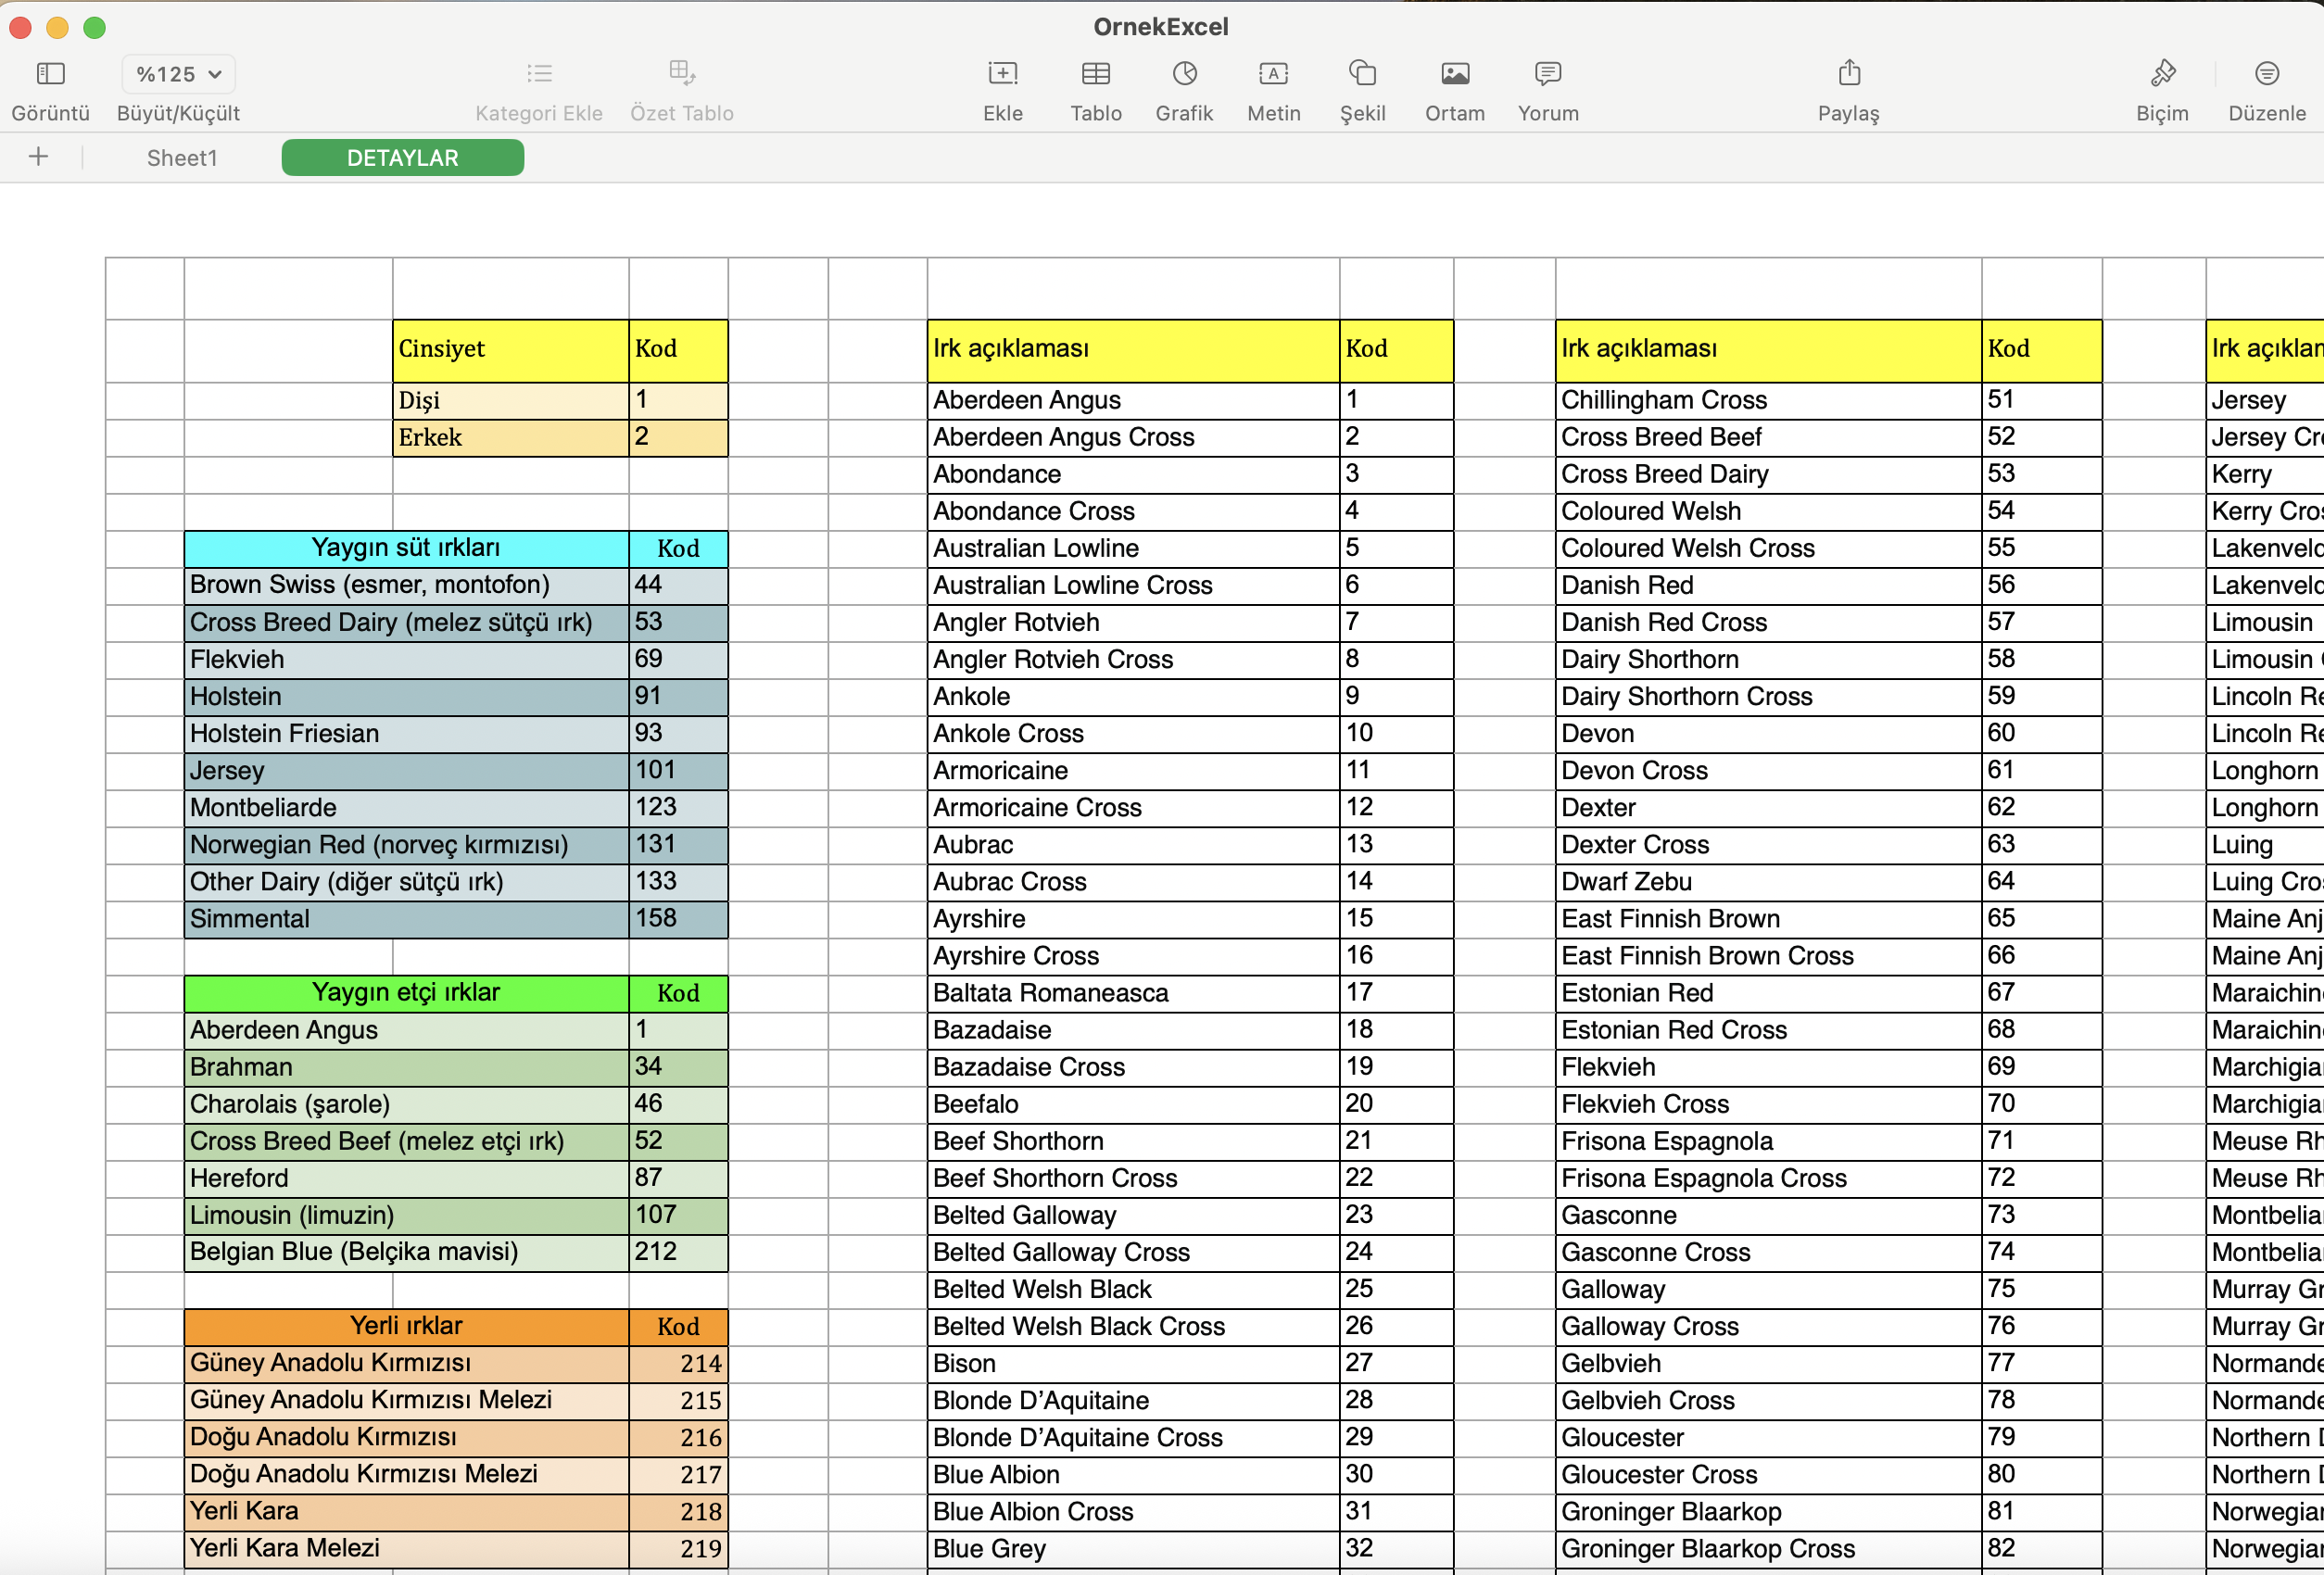Open the Görüntü view options icon

click(x=50, y=73)
